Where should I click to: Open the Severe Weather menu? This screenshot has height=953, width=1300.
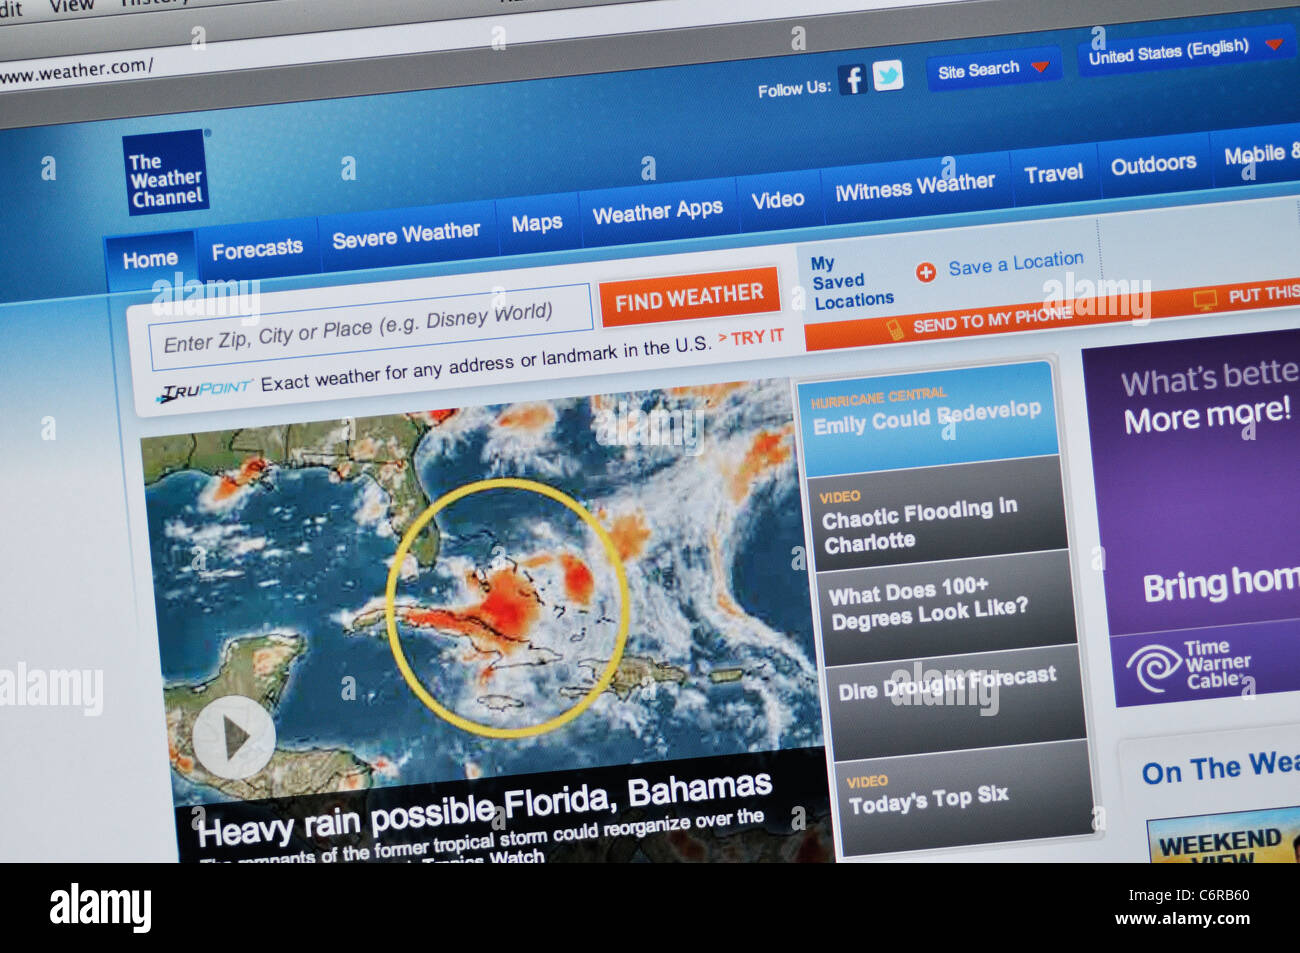[406, 236]
